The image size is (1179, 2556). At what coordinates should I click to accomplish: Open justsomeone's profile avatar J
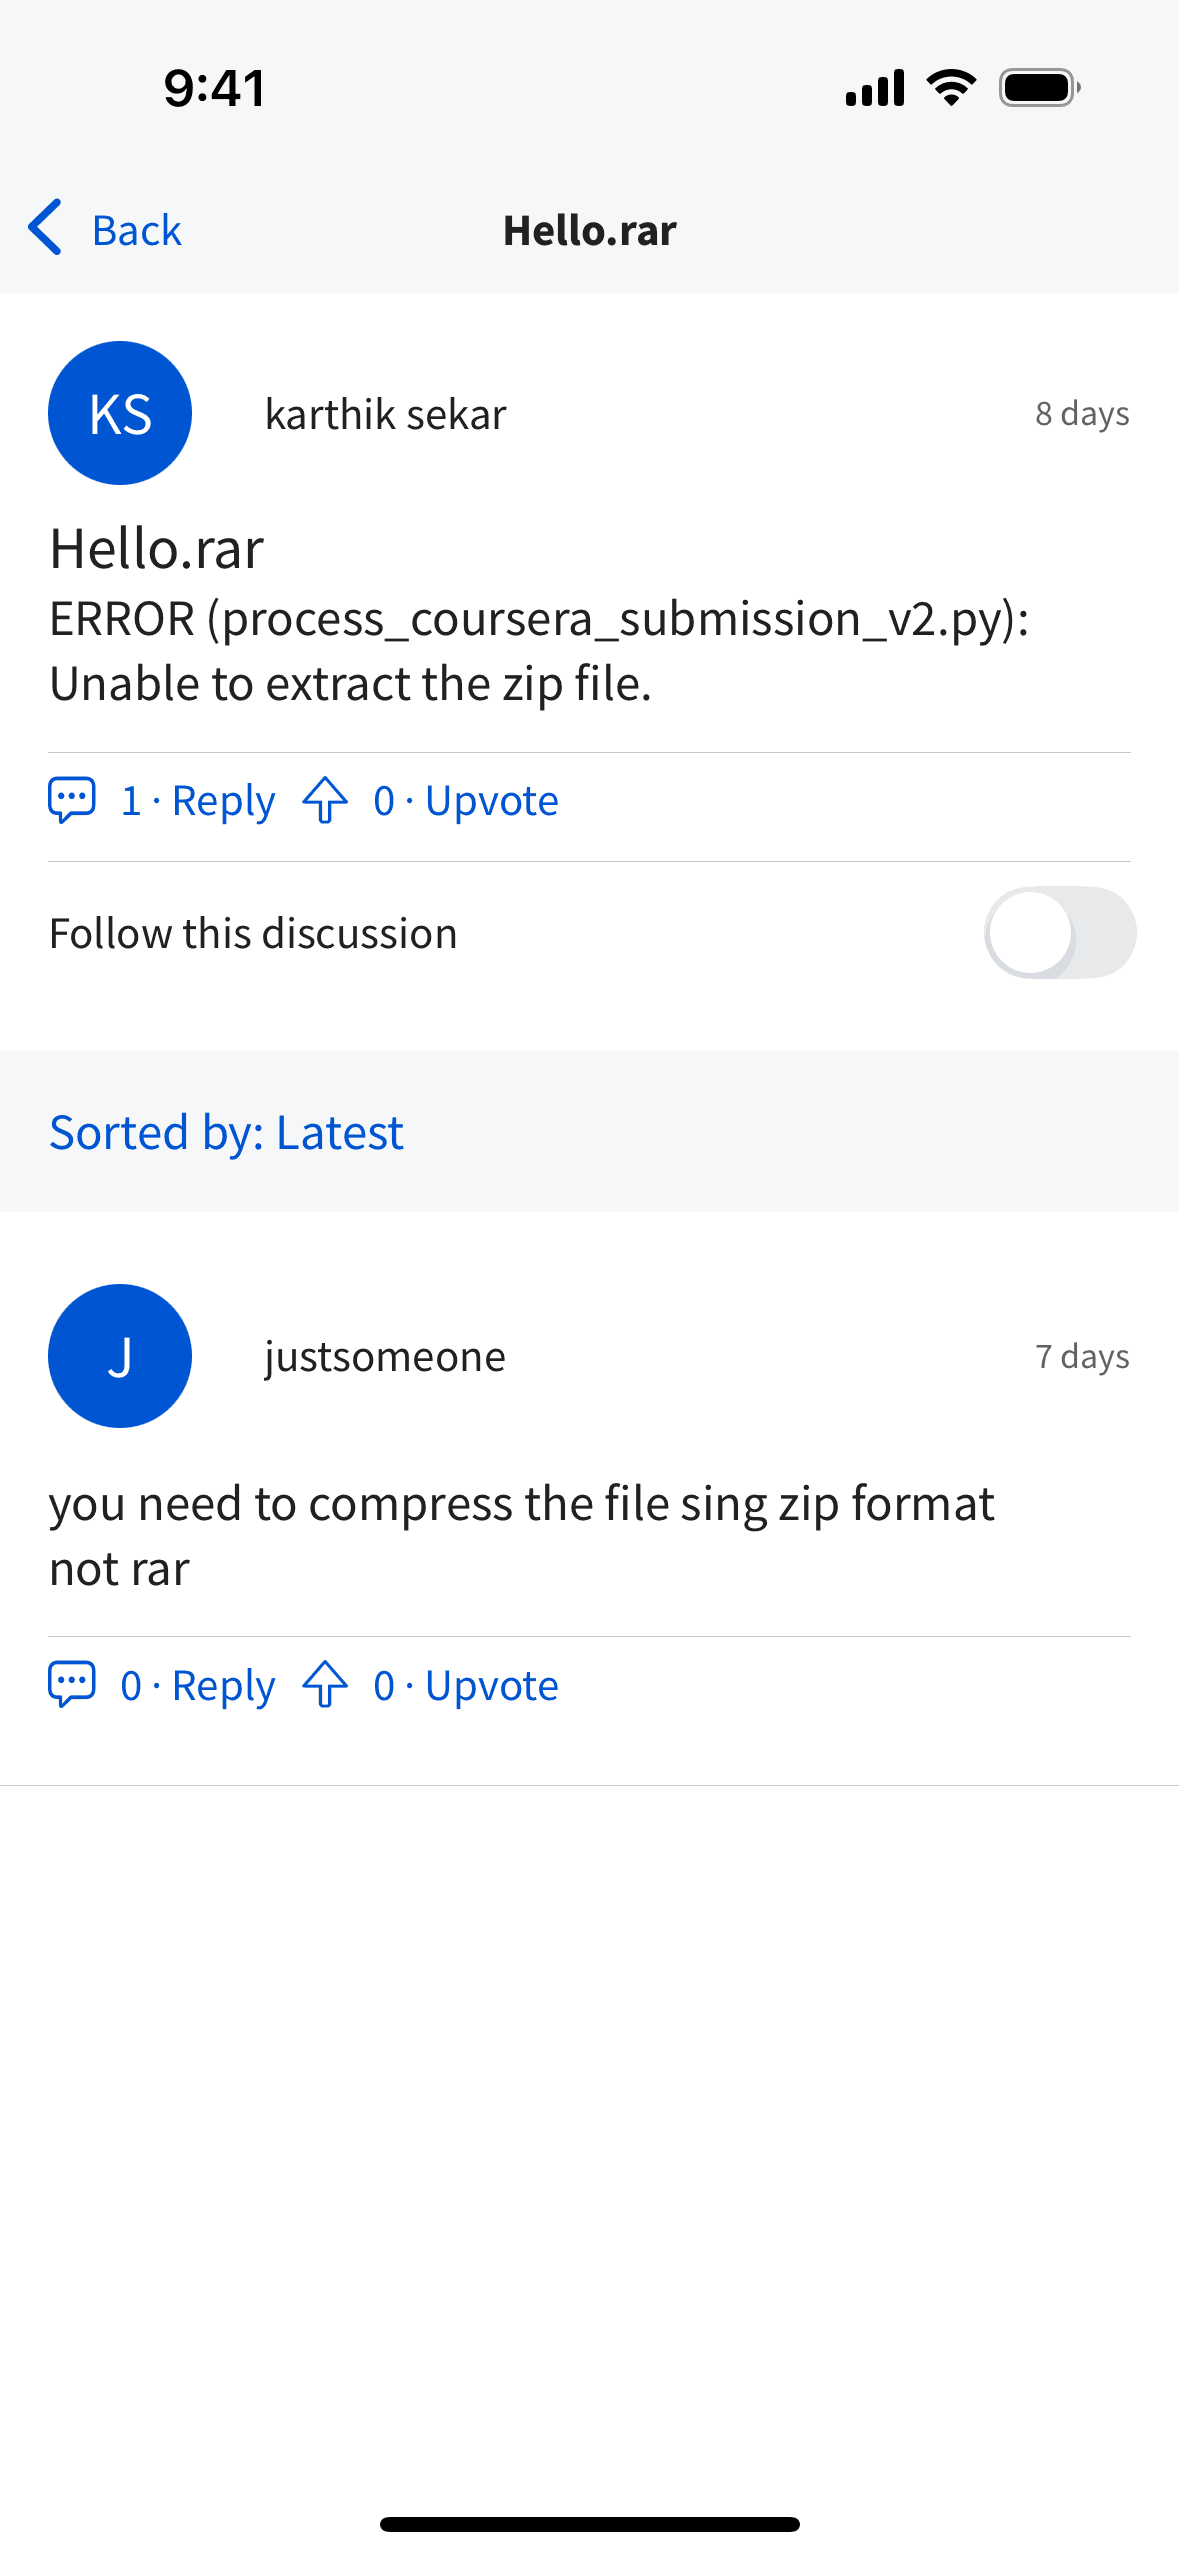coord(119,1355)
